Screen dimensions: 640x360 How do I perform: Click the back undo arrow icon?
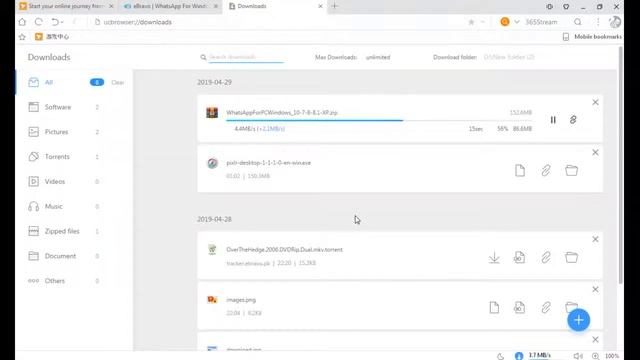click(x=55, y=22)
